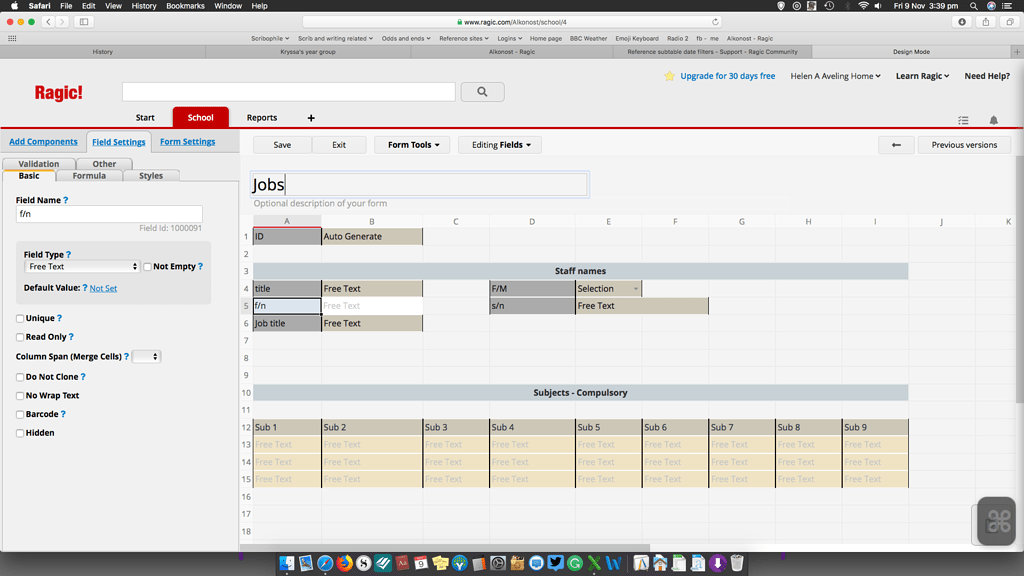The image size is (1024, 576).
Task: Open the Column Span dropdown
Action: pyautogui.click(x=146, y=357)
